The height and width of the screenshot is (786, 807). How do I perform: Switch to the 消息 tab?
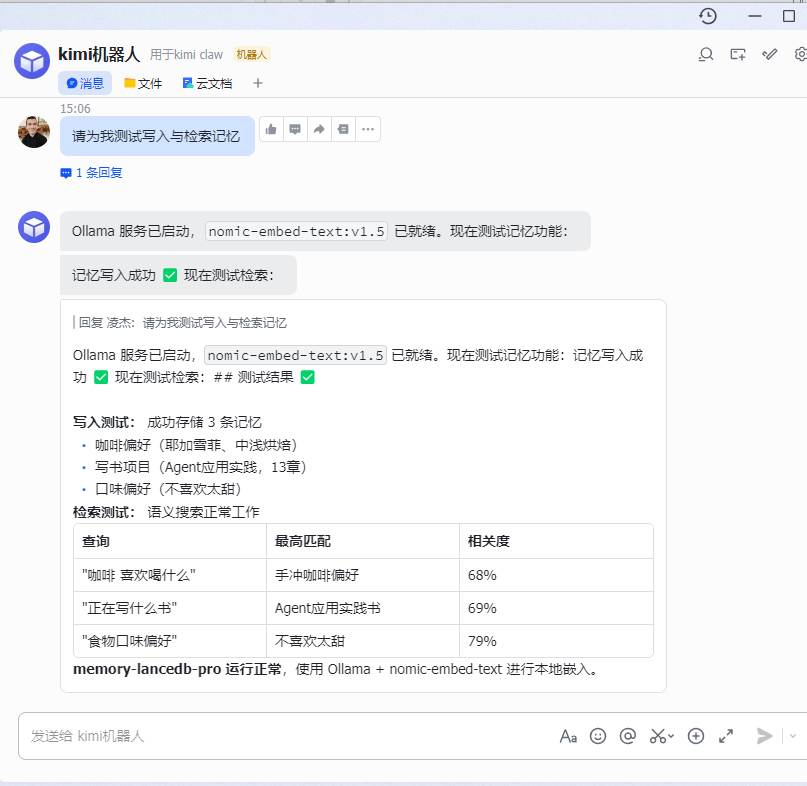click(85, 83)
